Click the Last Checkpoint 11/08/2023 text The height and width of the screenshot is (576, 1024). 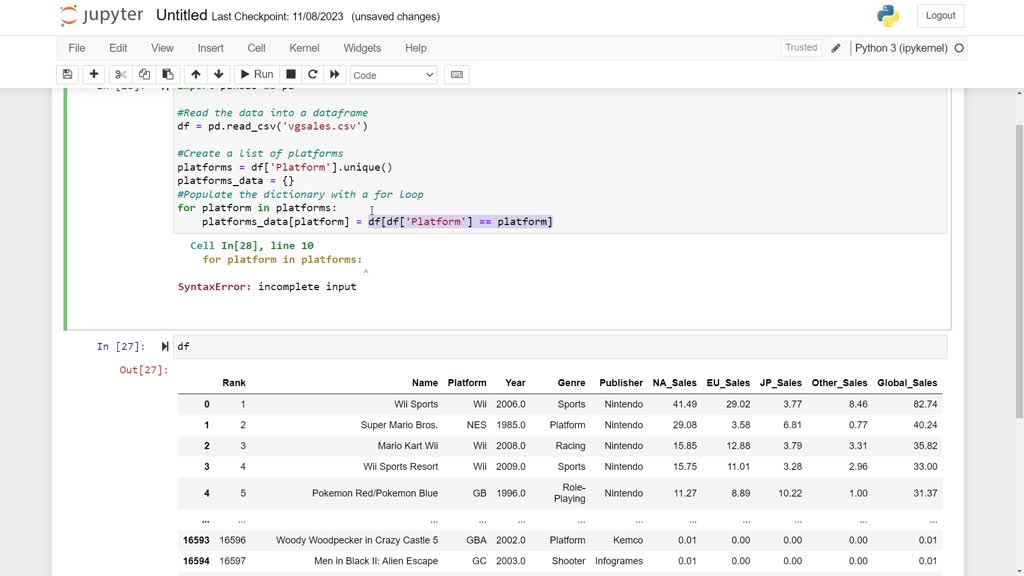277,17
